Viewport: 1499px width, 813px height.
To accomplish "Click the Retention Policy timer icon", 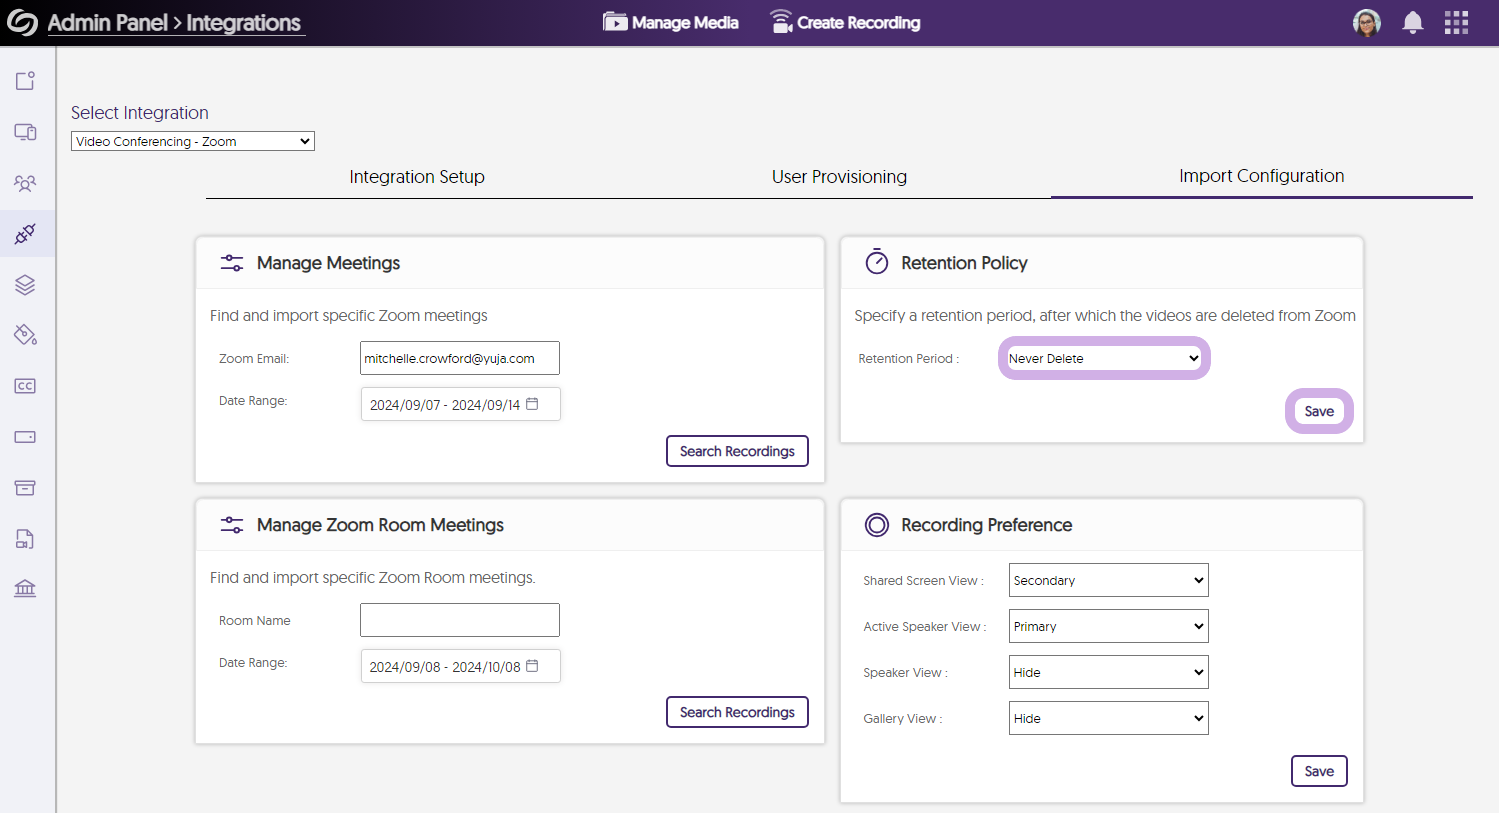I will [877, 262].
